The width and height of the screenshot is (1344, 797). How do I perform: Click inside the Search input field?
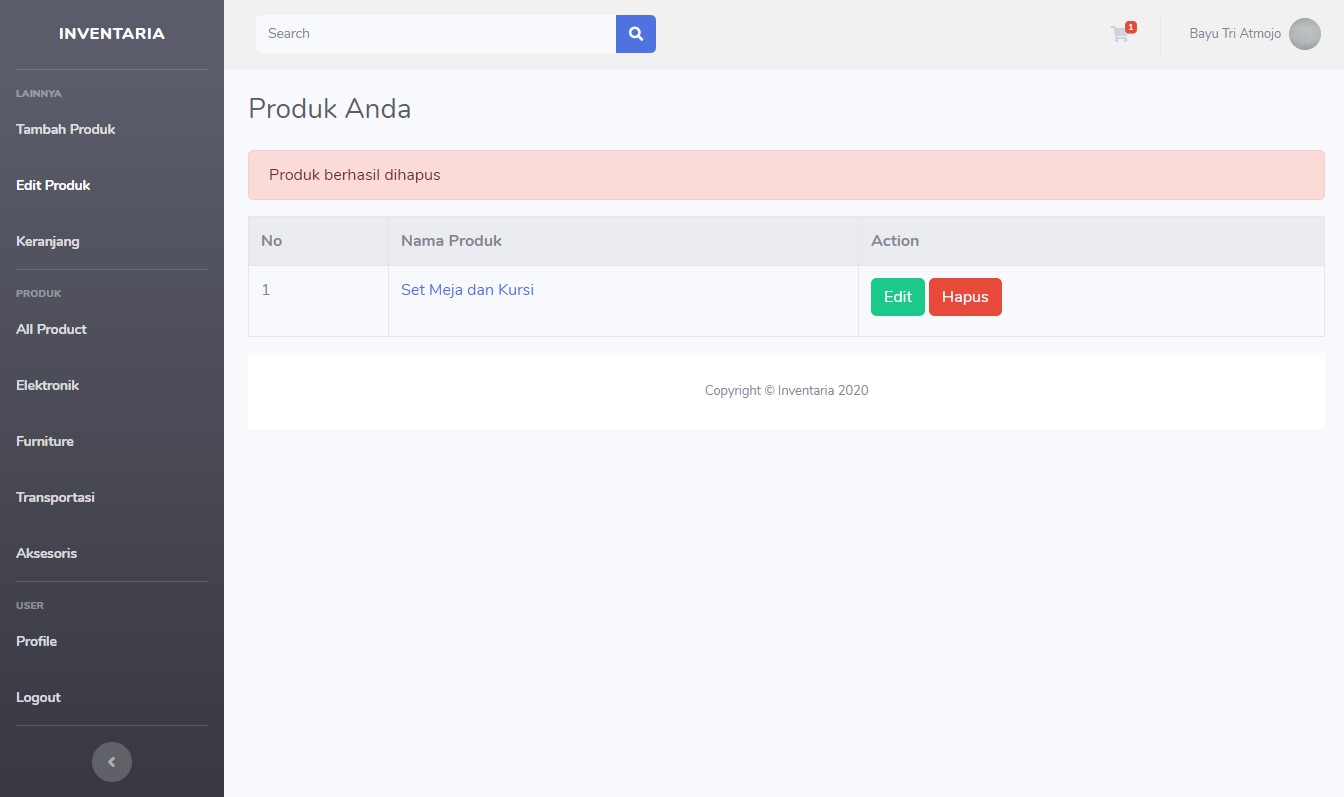[435, 33]
